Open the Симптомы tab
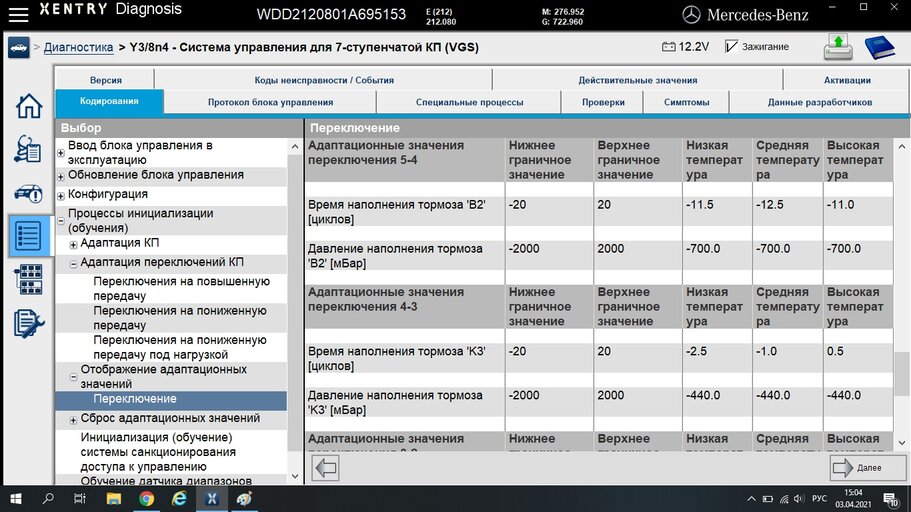Image resolution: width=911 pixels, height=512 pixels. point(686,102)
